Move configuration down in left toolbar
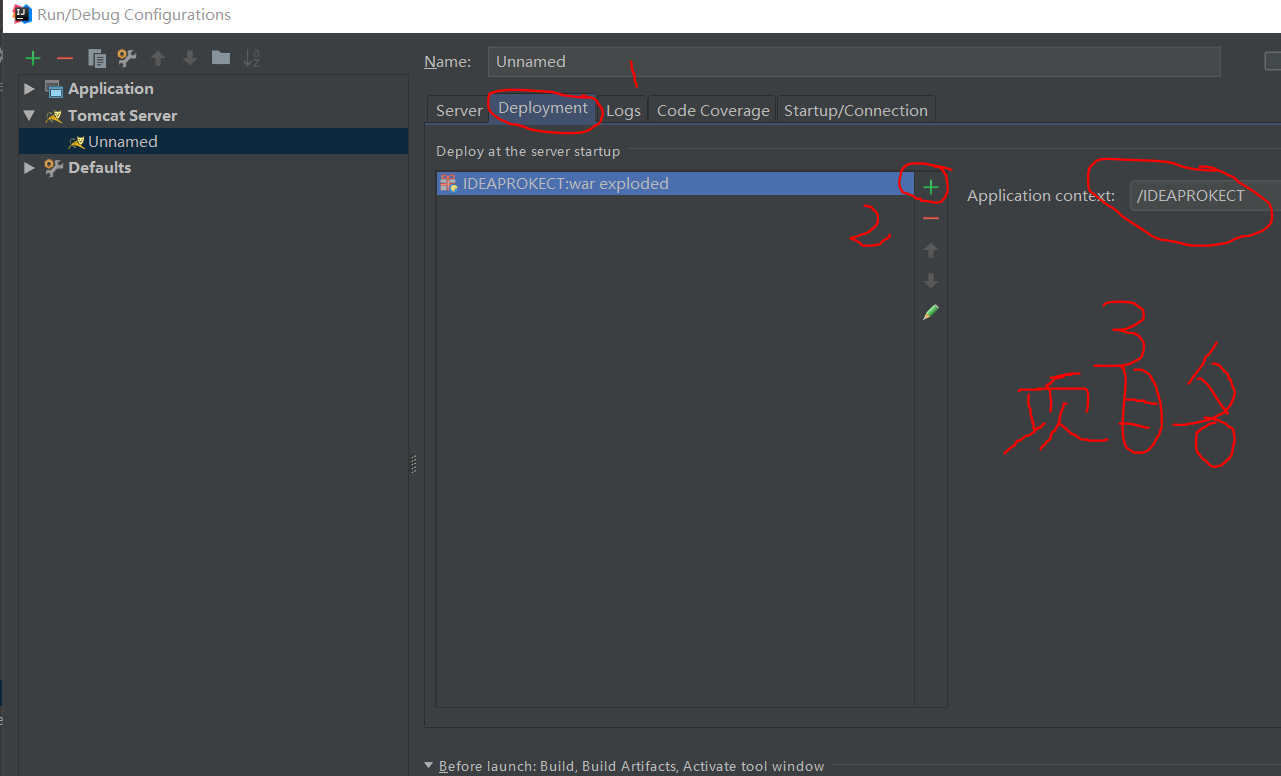 click(189, 58)
